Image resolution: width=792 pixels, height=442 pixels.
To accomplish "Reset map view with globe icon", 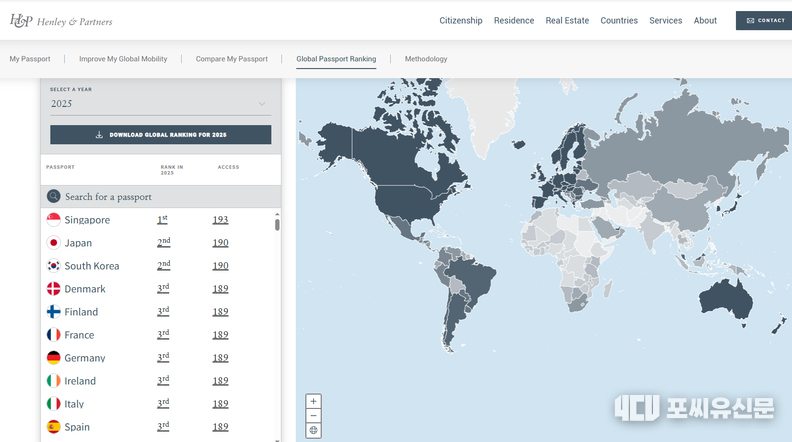I will 313,430.
